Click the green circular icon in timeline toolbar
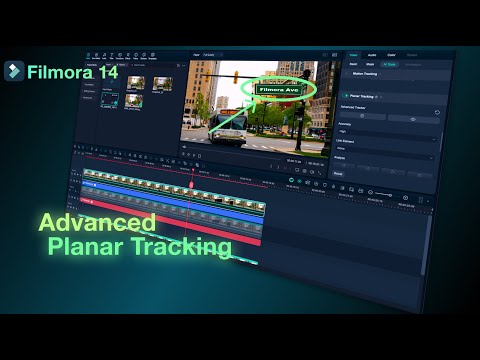The image size is (480, 360). [x=291, y=180]
